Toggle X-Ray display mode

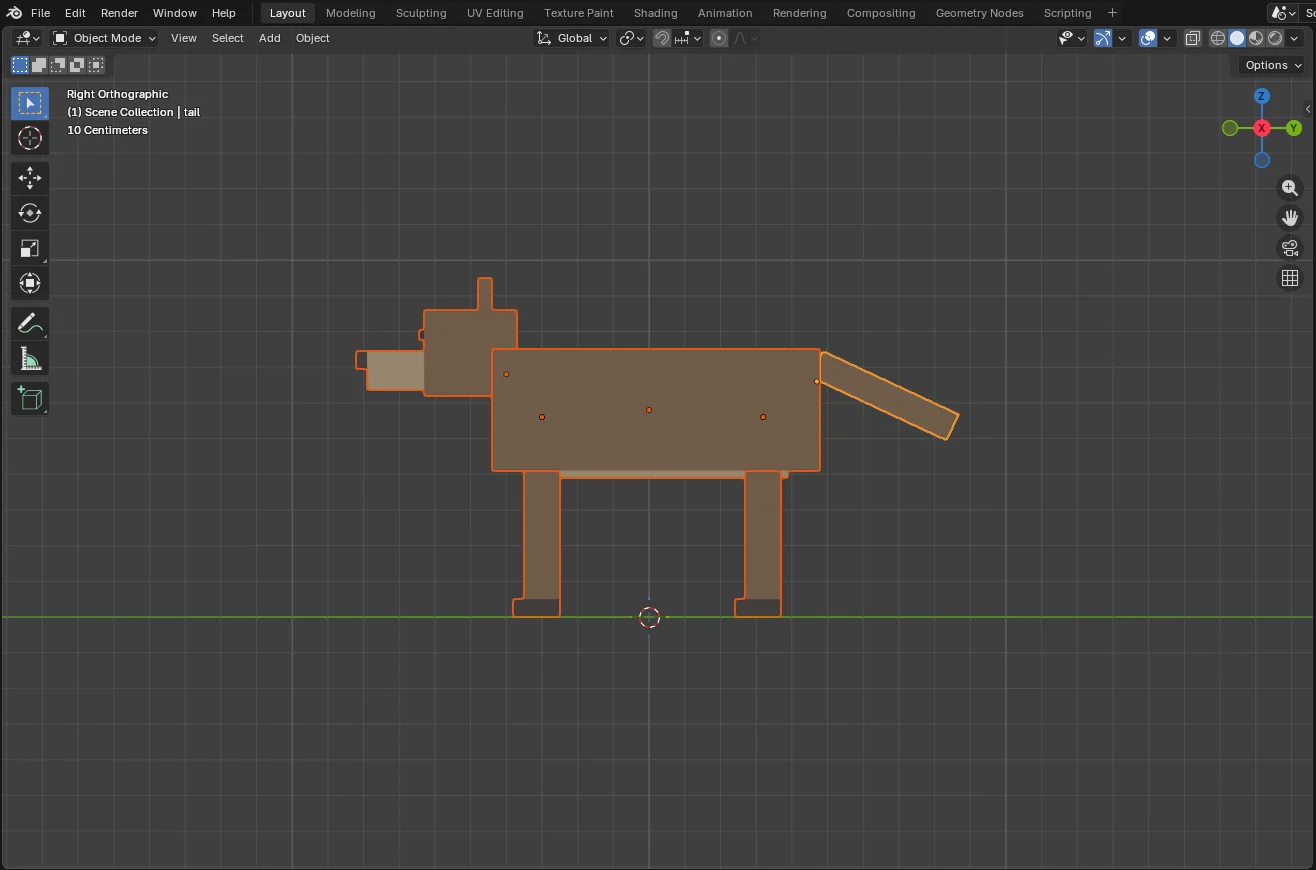[x=1192, y=38]
